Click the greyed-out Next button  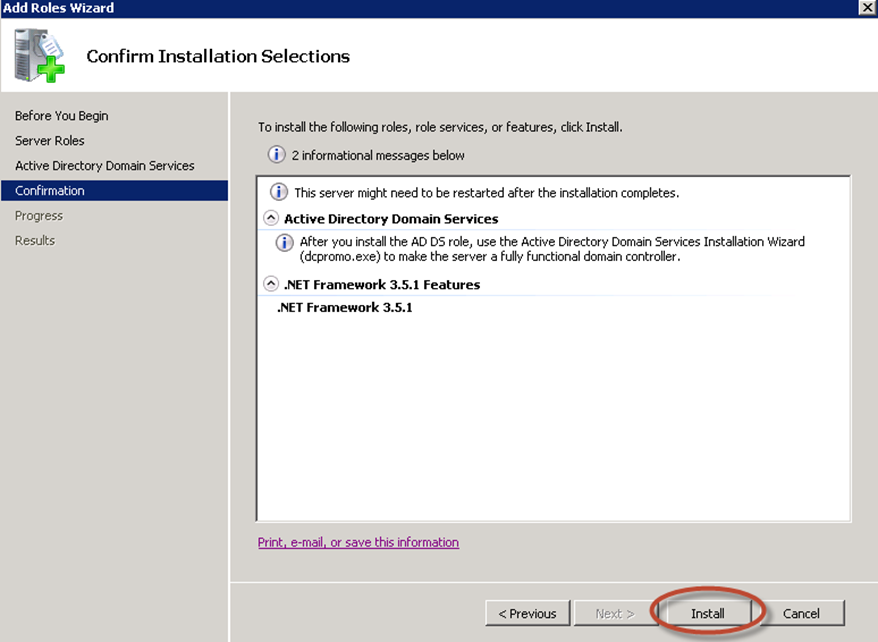pyautogui.click(x=615, y=613)
